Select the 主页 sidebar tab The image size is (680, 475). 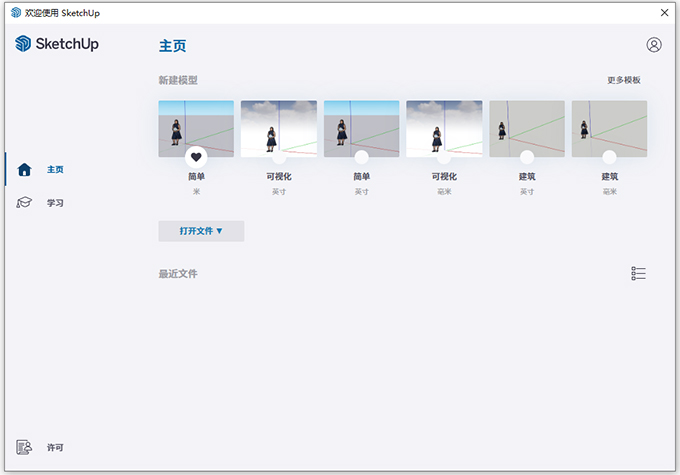[x=55, y=170]
